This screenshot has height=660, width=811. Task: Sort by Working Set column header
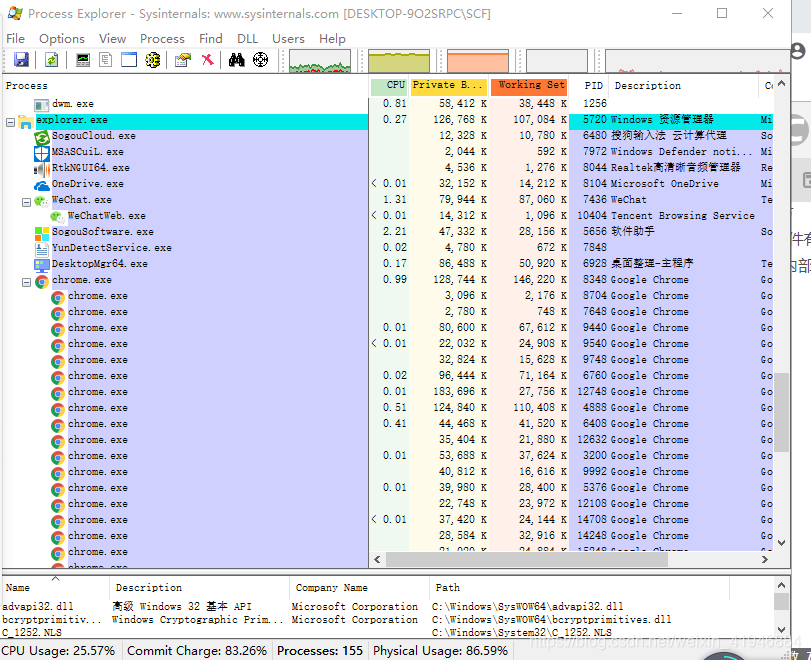529,86
